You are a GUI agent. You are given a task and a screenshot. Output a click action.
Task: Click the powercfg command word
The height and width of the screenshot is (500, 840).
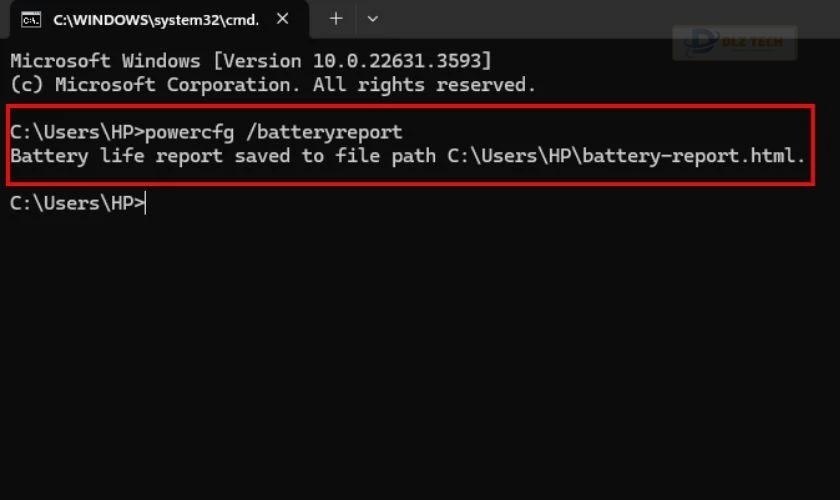(189, 133)
